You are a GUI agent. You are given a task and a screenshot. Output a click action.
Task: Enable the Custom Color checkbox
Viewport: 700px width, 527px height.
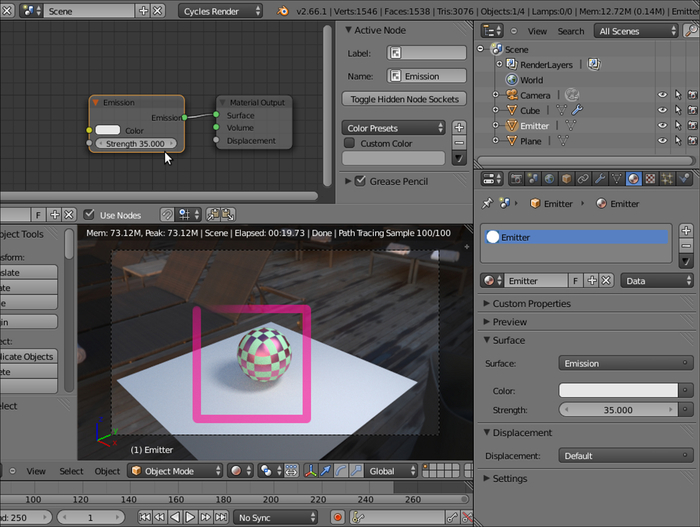(349, 143)
